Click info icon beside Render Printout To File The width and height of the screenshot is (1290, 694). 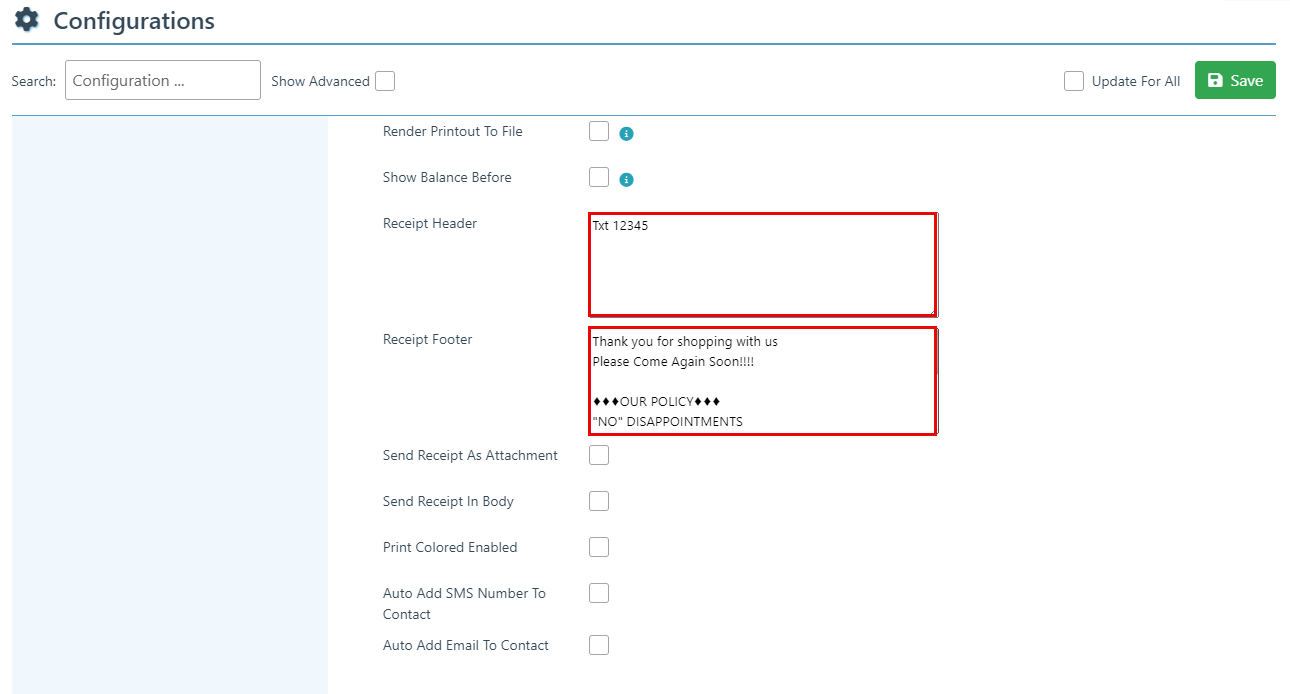tap(626, 134)
